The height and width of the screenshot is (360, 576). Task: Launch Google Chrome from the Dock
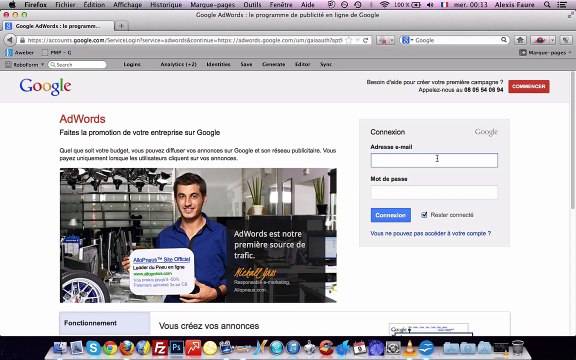(110, 348)
